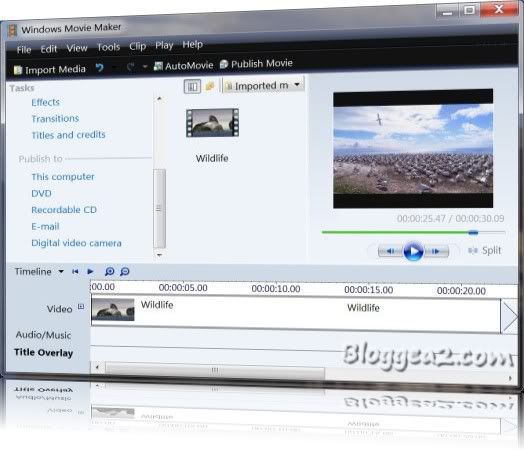Open the View menu
This screenshot has width=524, height=450.
pos(77,48)
